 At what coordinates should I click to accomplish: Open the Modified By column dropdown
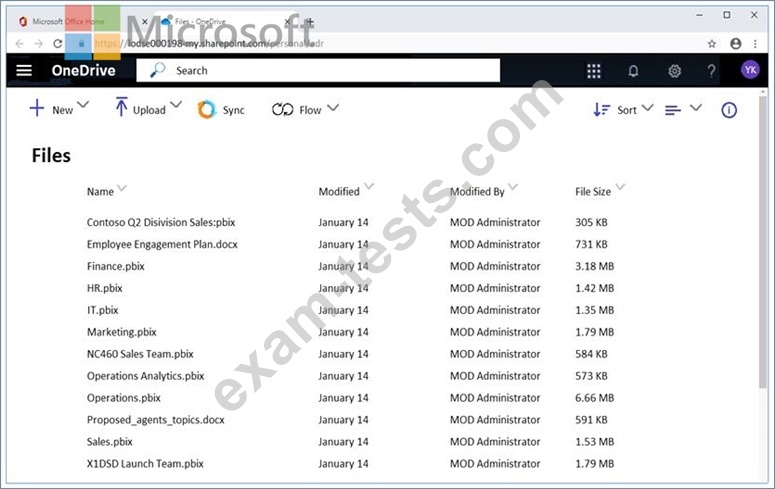click(513, 186)
